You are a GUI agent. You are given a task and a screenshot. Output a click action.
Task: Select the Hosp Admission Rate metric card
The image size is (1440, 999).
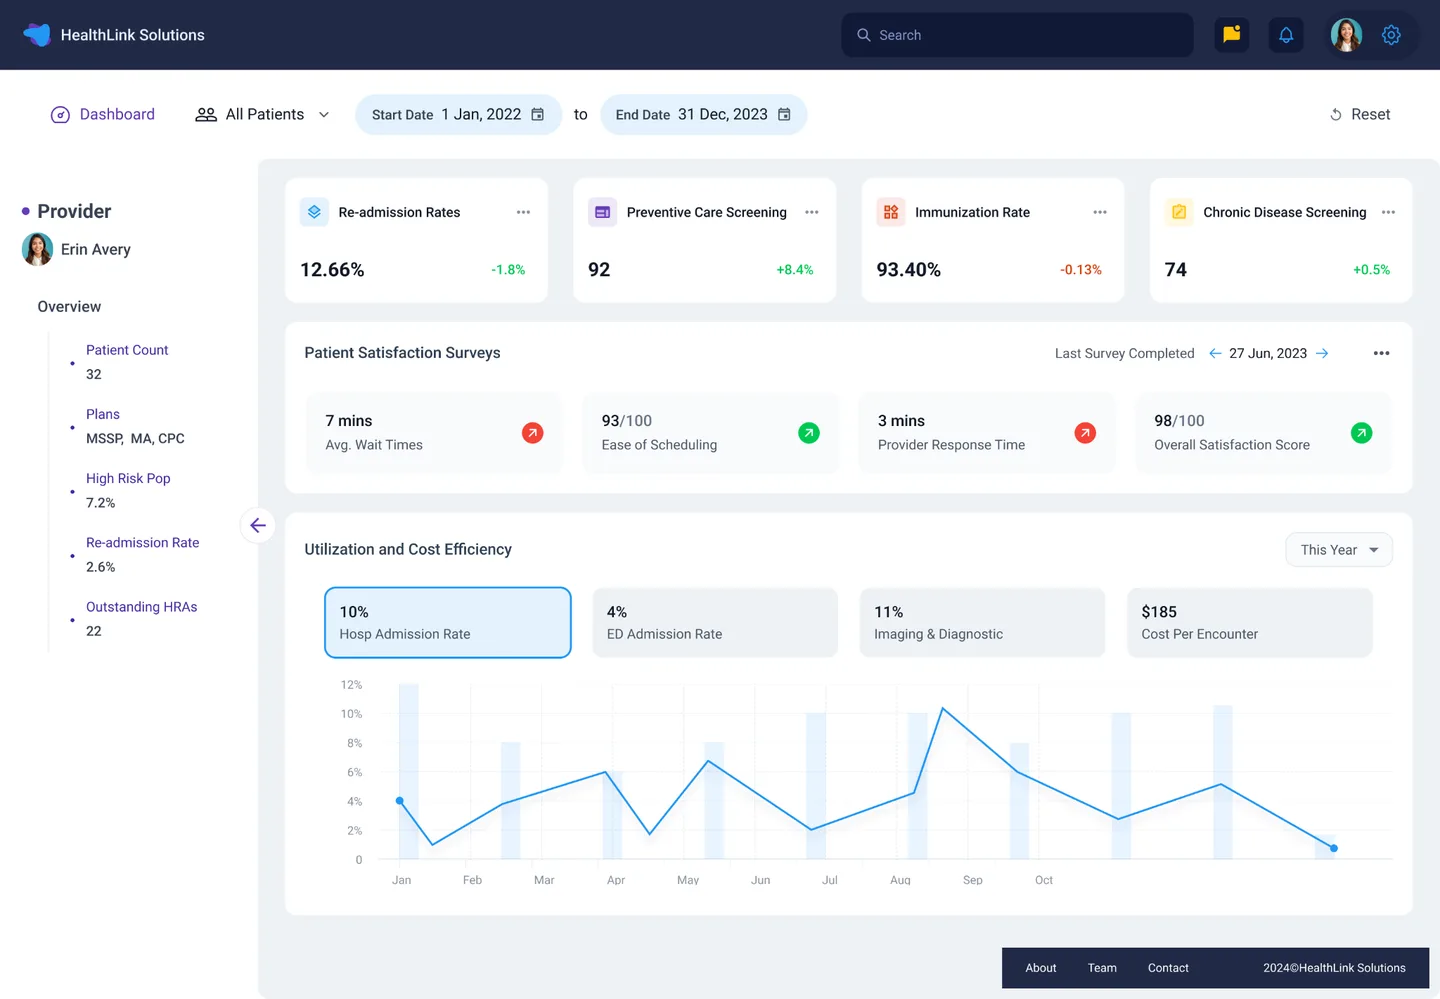pyautogui.click(x=447, y=622)
